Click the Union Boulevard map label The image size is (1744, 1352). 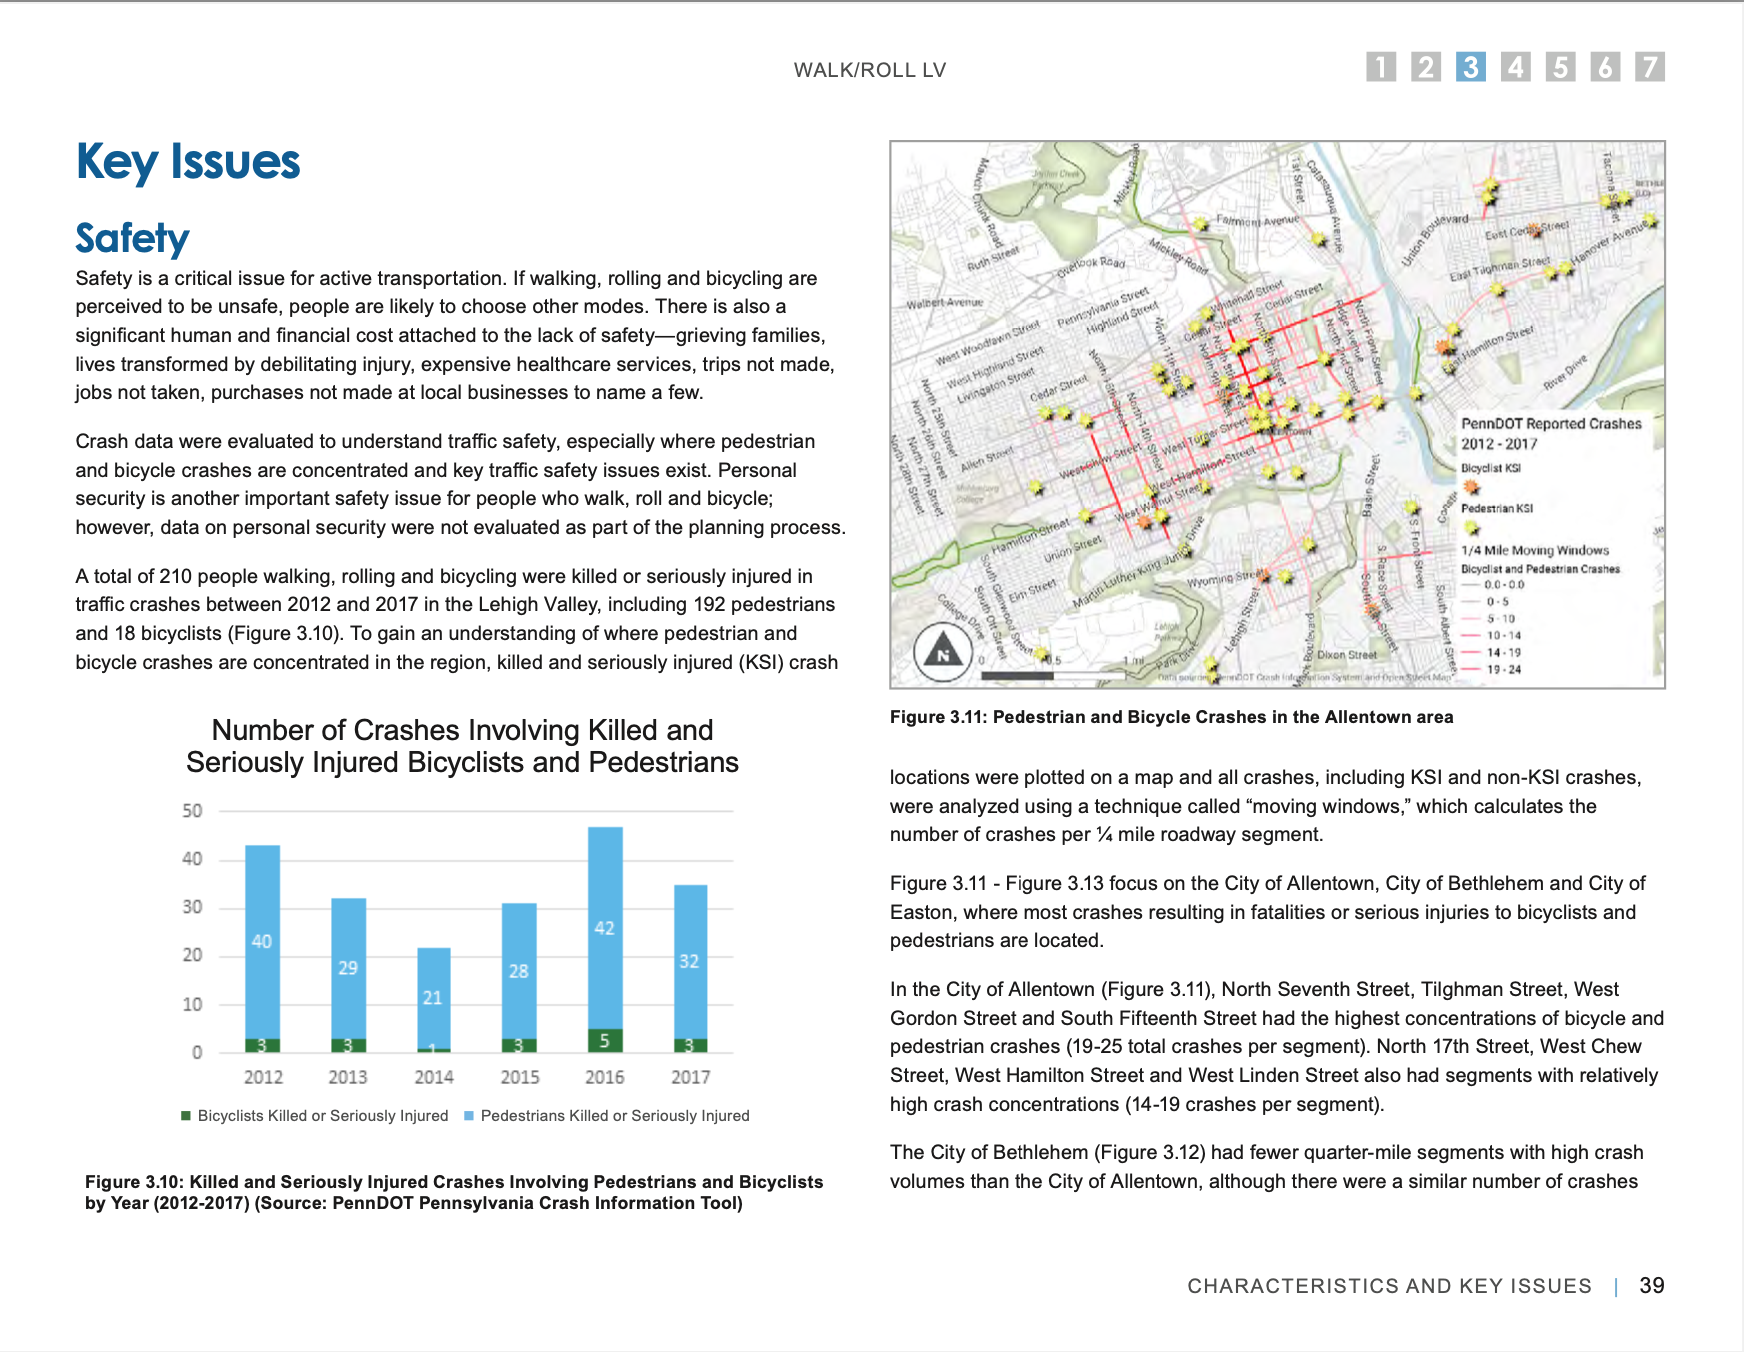pos(1434,240)
